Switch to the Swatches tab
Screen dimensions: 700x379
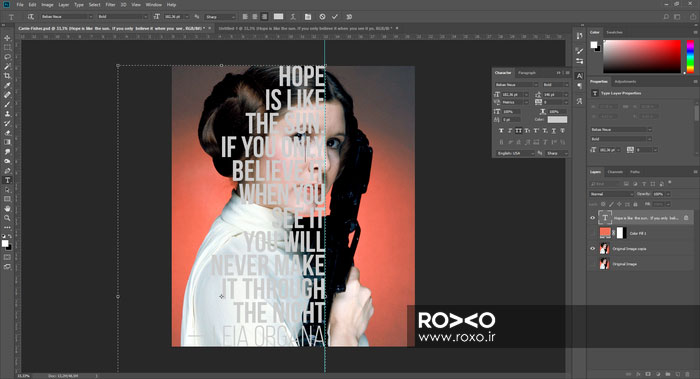(x=614, y=32)
